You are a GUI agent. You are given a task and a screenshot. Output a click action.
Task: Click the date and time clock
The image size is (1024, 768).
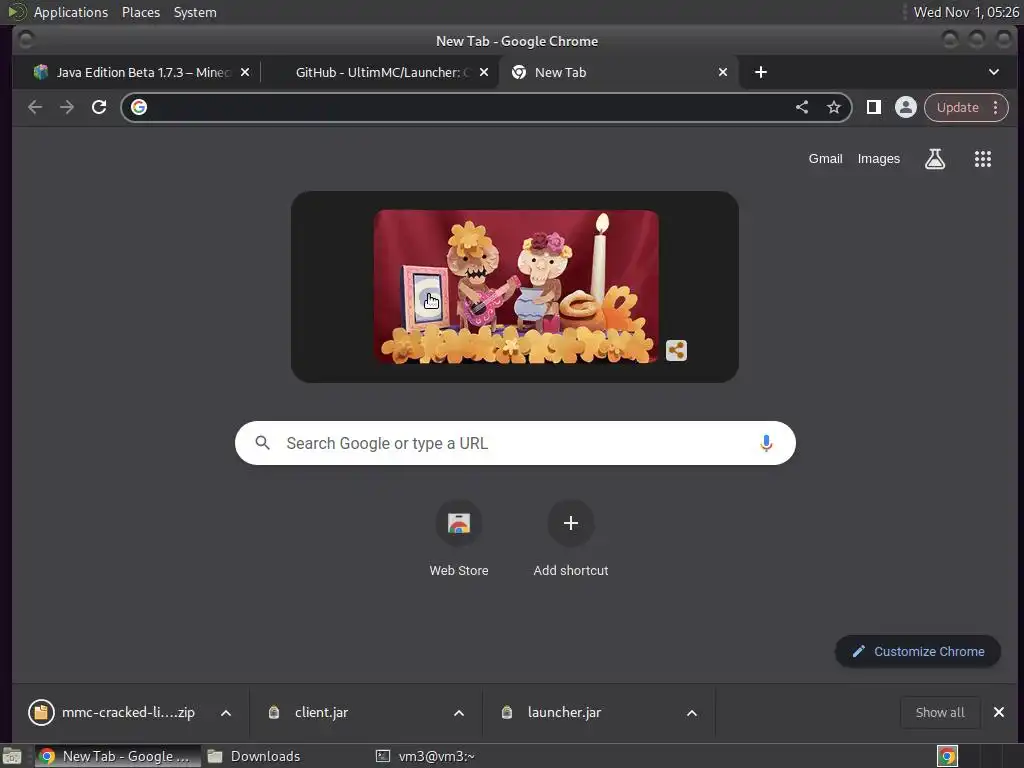tap(966, 12)
